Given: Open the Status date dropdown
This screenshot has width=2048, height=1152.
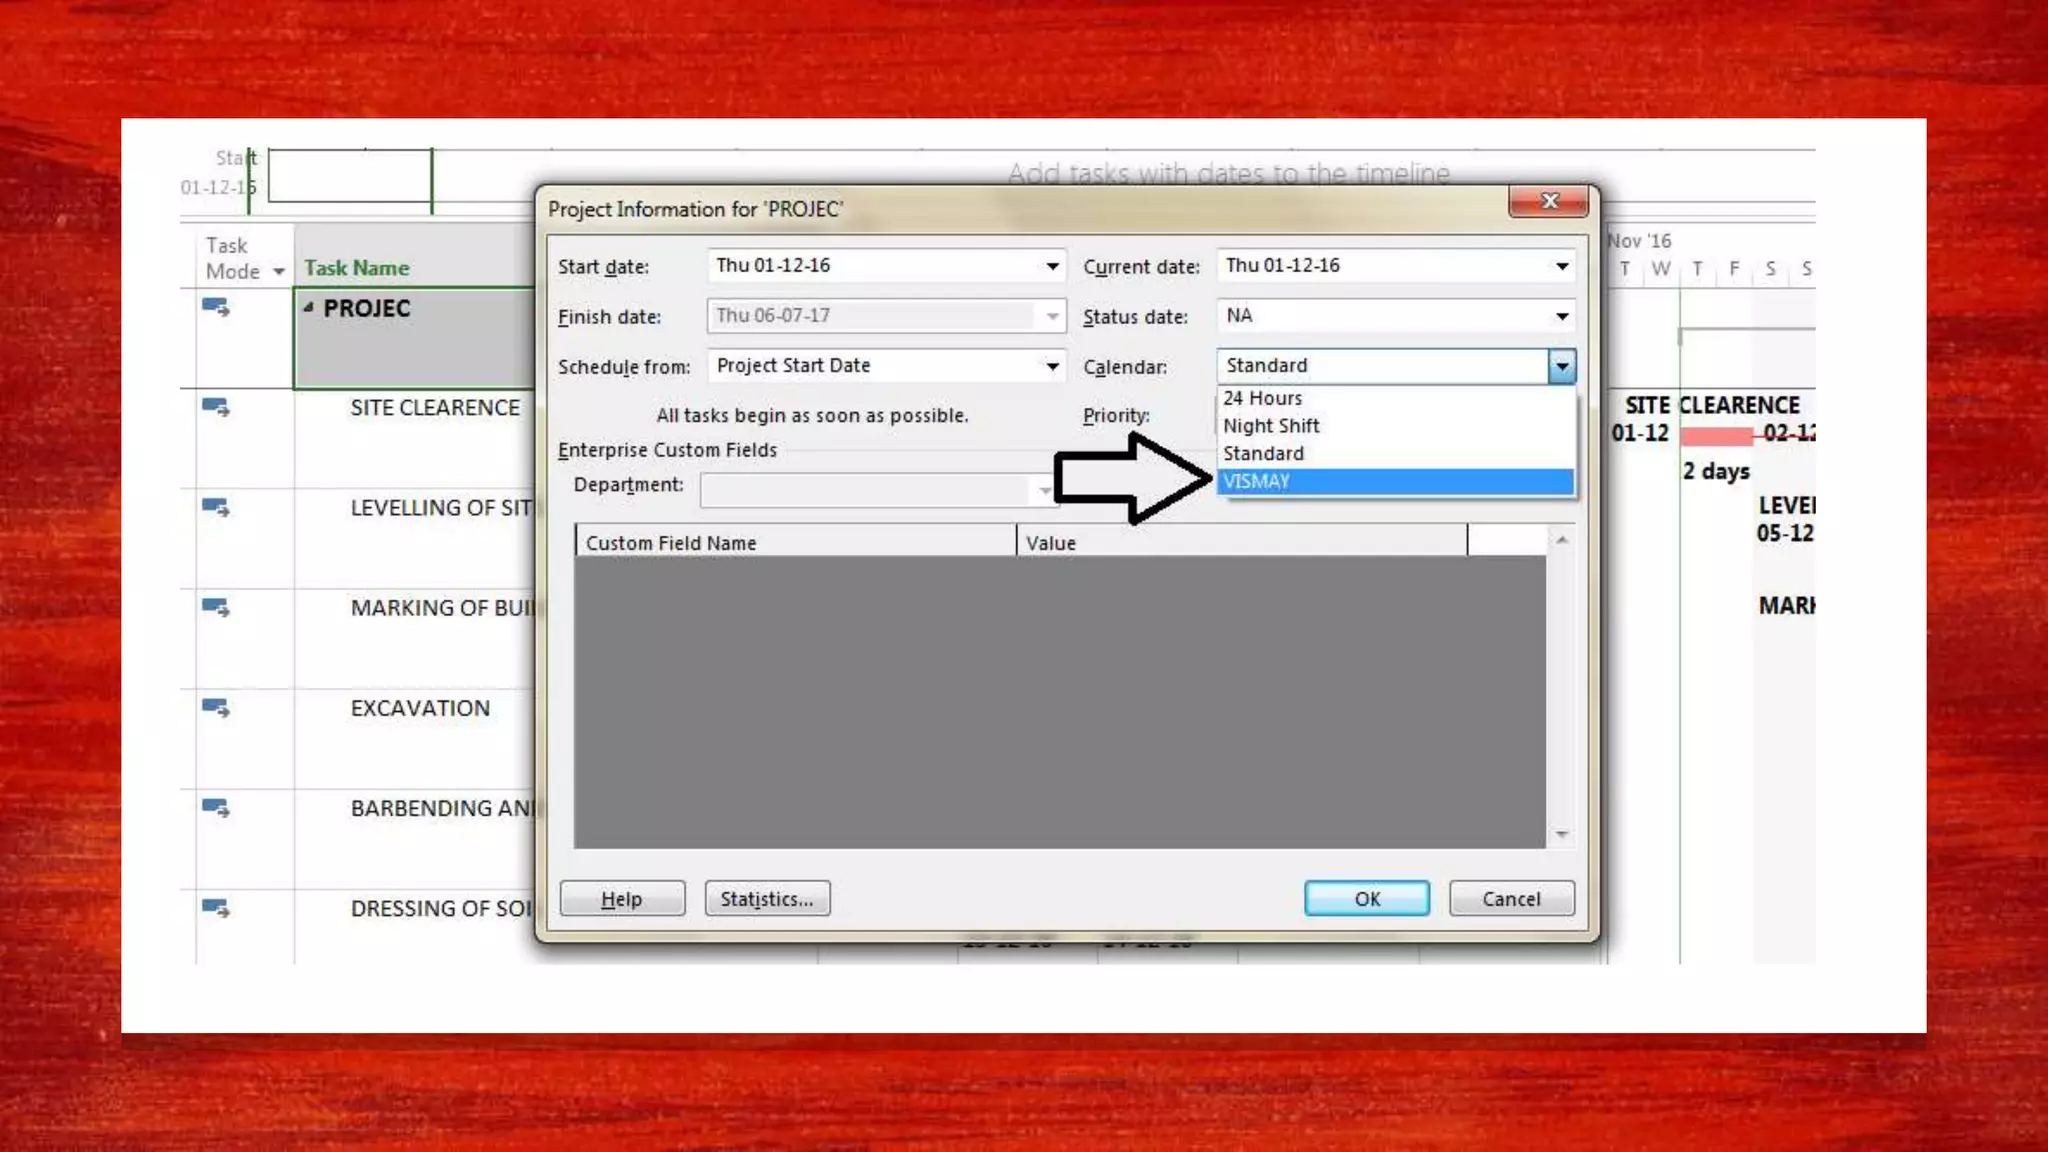Looking at the screenshot, I should click(1561, 316).
